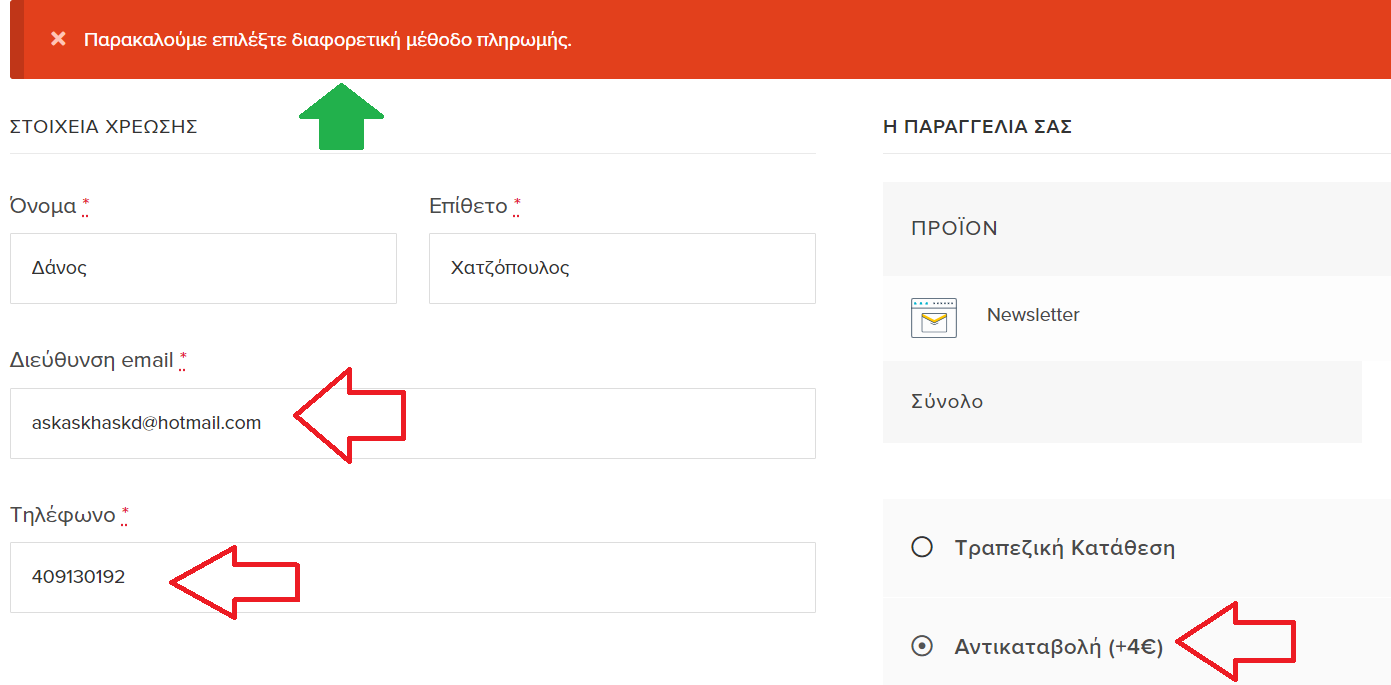Click into the Διεύθυνση email input field
Image resolution: width=1391 pixels, height=685 pixels.
tap(150, 423)
